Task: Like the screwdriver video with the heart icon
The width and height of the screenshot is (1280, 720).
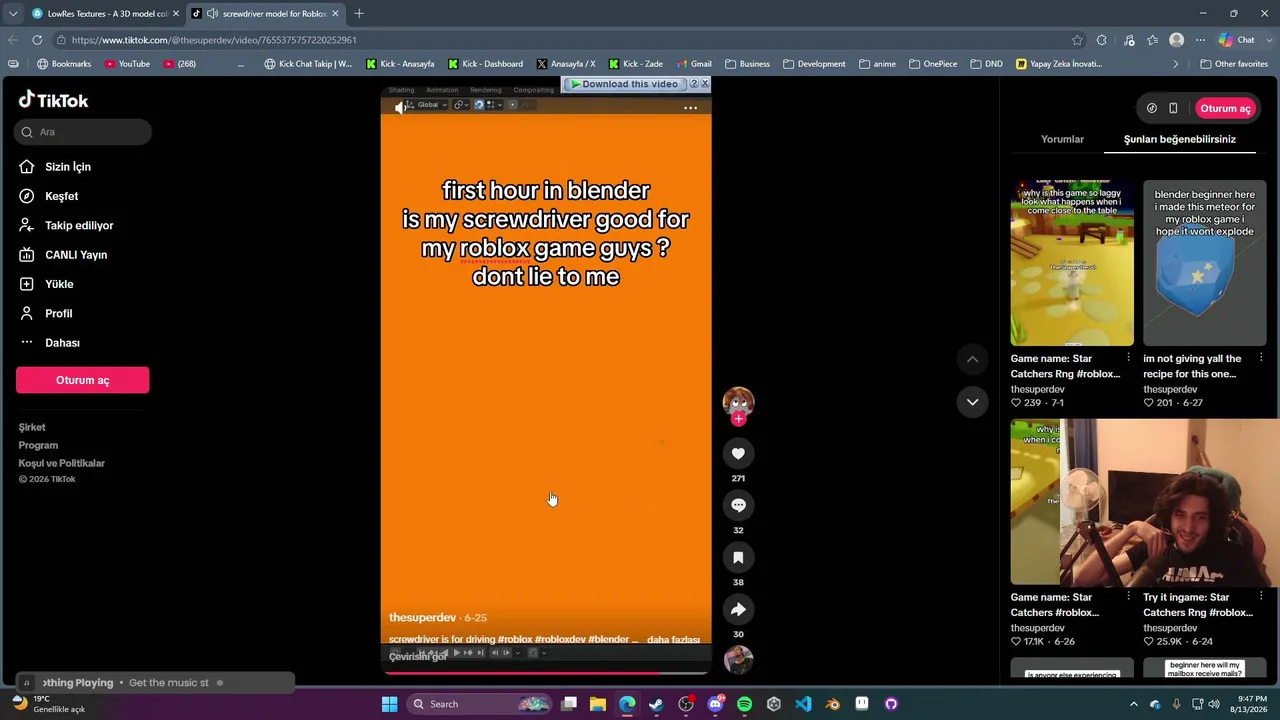Action: (x=738, y=454)
